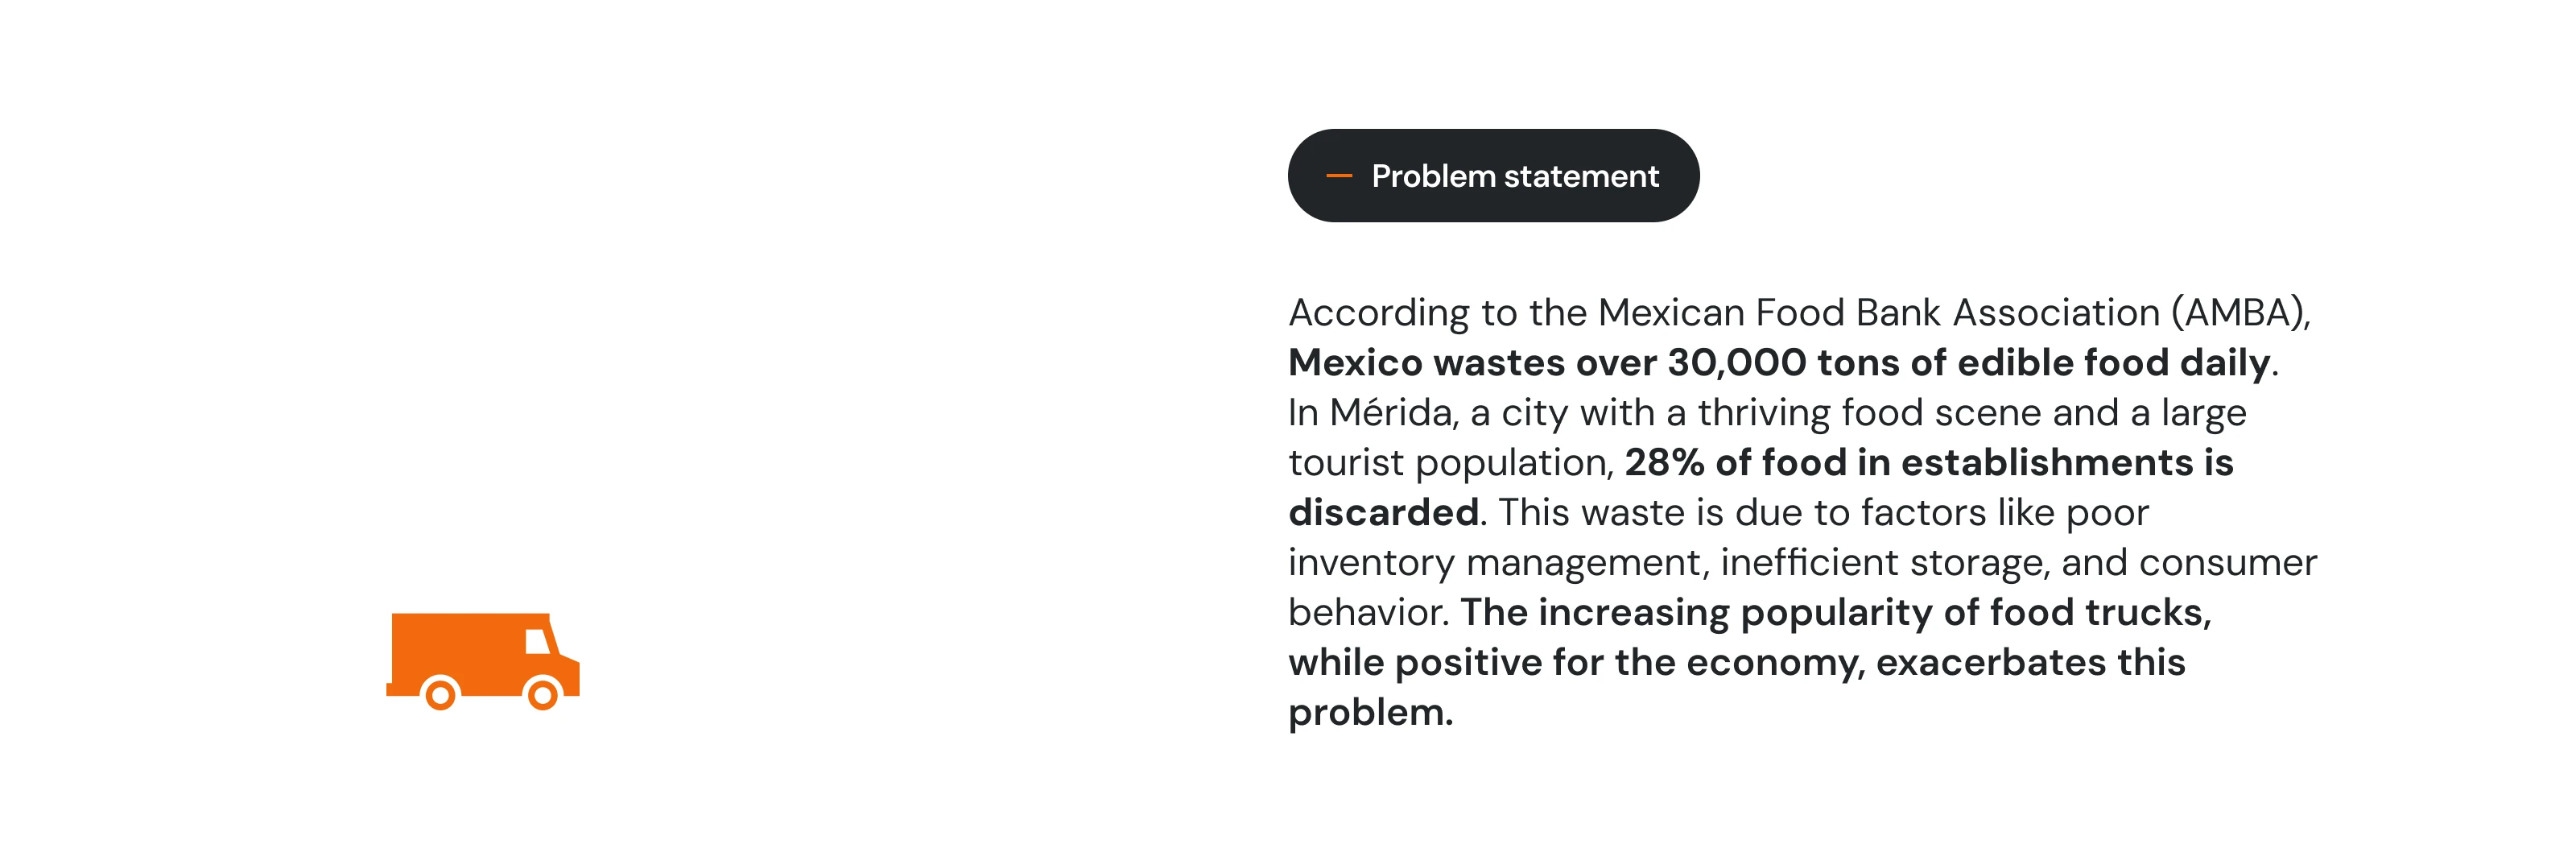Click the bold phrase about 30,000 tons
The width and height of the screenshot is (2576, 865).
tap(1778, 362)
